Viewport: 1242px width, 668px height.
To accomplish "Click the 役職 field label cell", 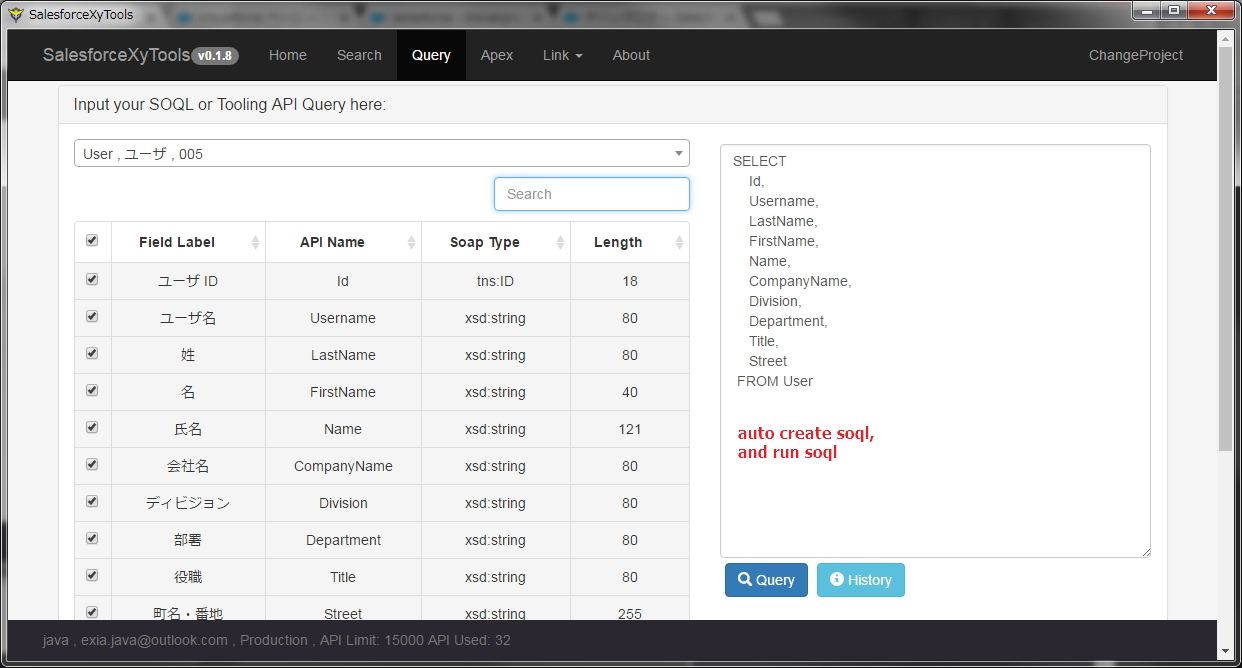I will tap(188, 577).
